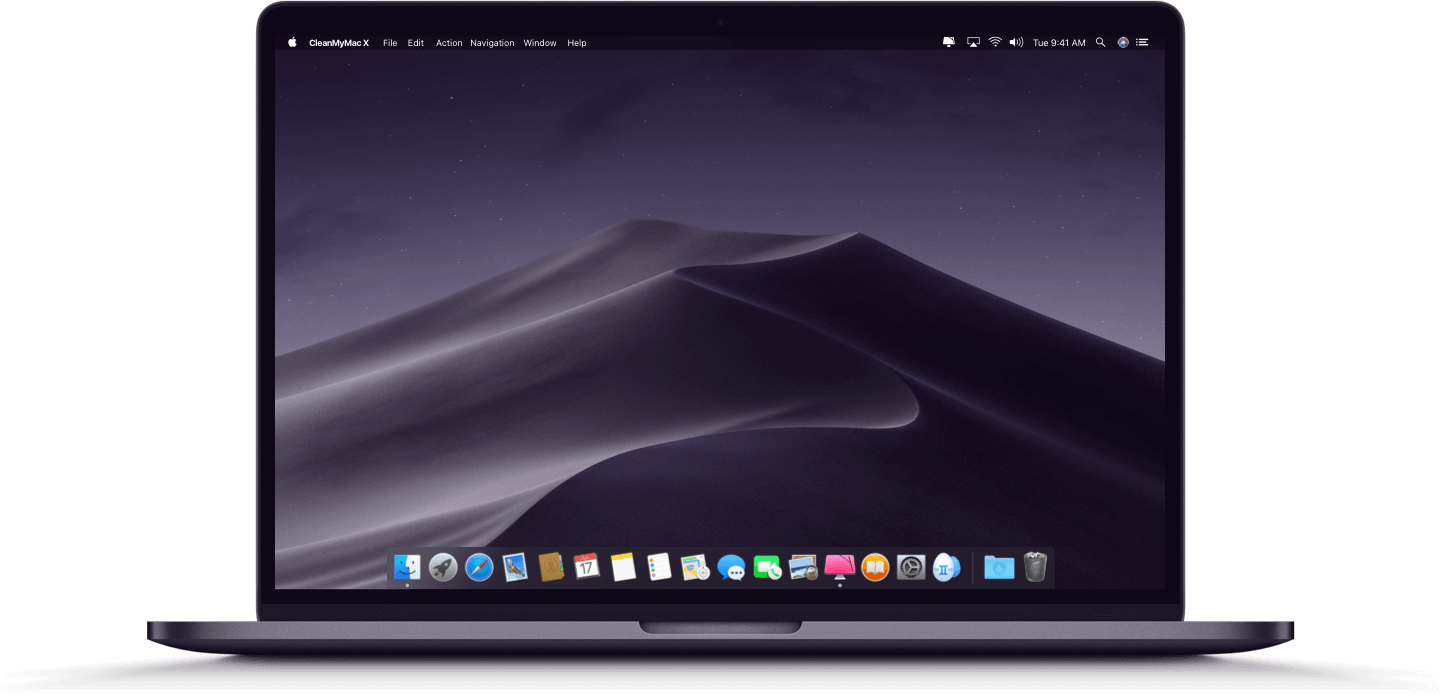Click the Spotlight search magnifier
The image size is (1440, 695).
(x=1100, y=43)
